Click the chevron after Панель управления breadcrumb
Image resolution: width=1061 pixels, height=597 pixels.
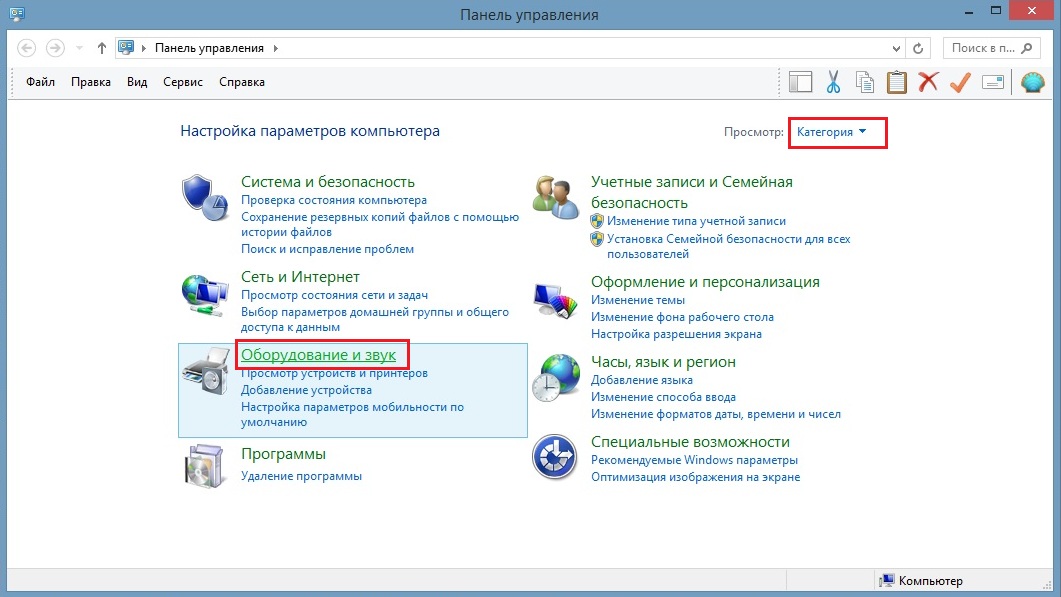(275, 48)
